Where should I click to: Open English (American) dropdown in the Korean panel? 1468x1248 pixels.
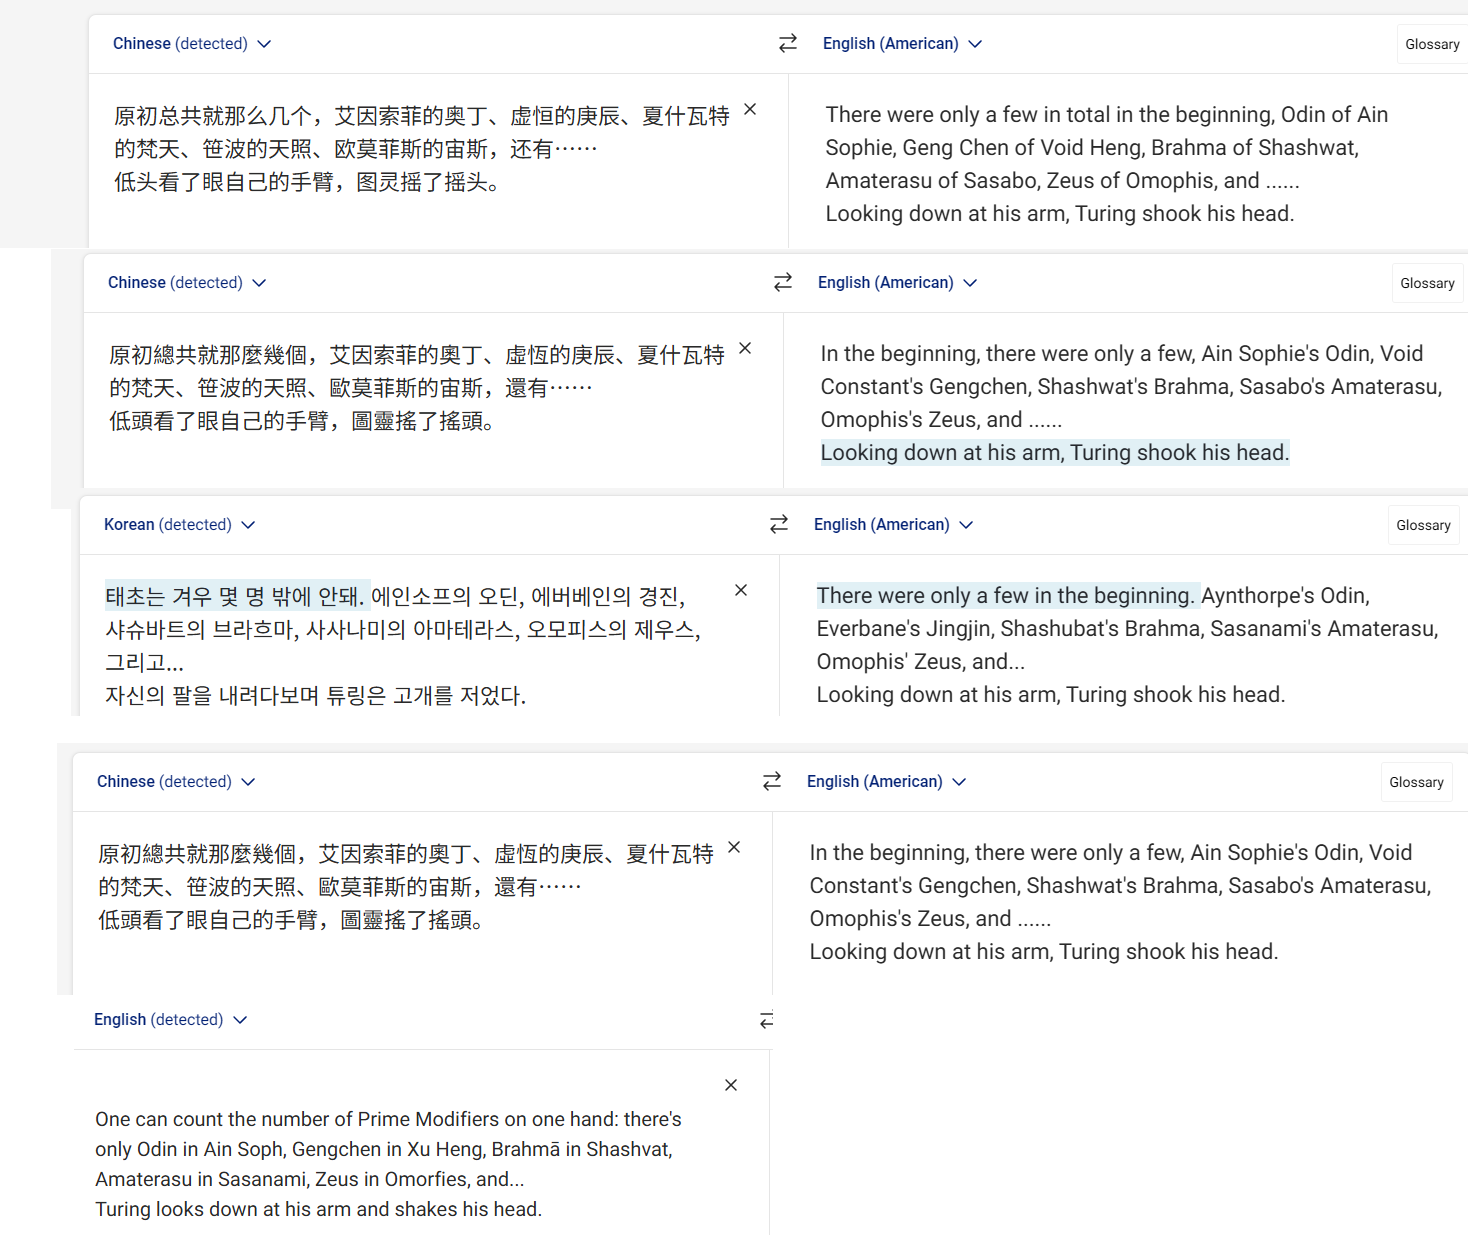pyautogui.click(x=893, y=525)
